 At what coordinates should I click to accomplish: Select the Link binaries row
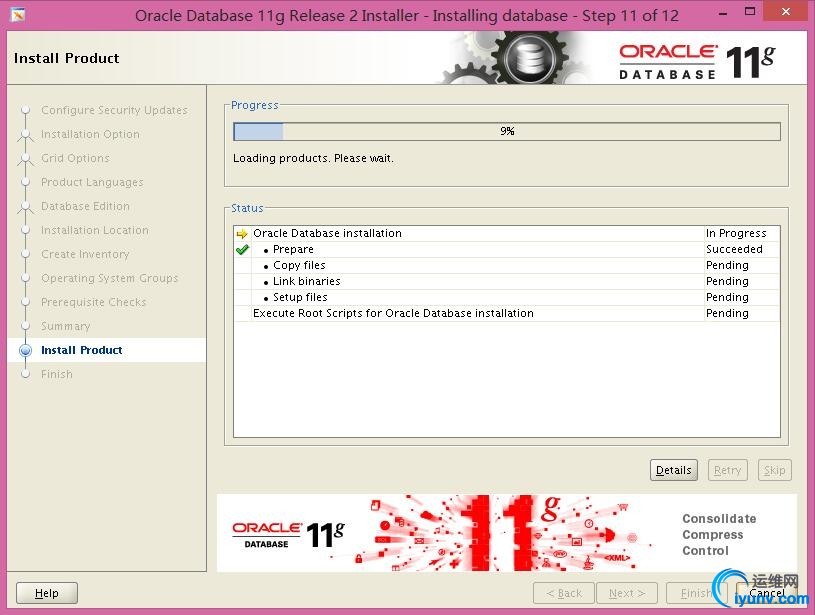coord(507,281)
